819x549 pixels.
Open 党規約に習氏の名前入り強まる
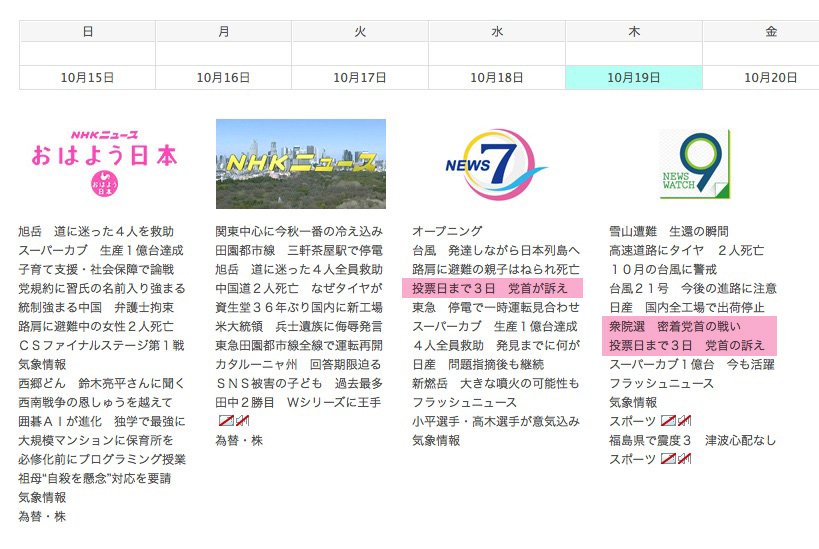[x=102, y=288]
